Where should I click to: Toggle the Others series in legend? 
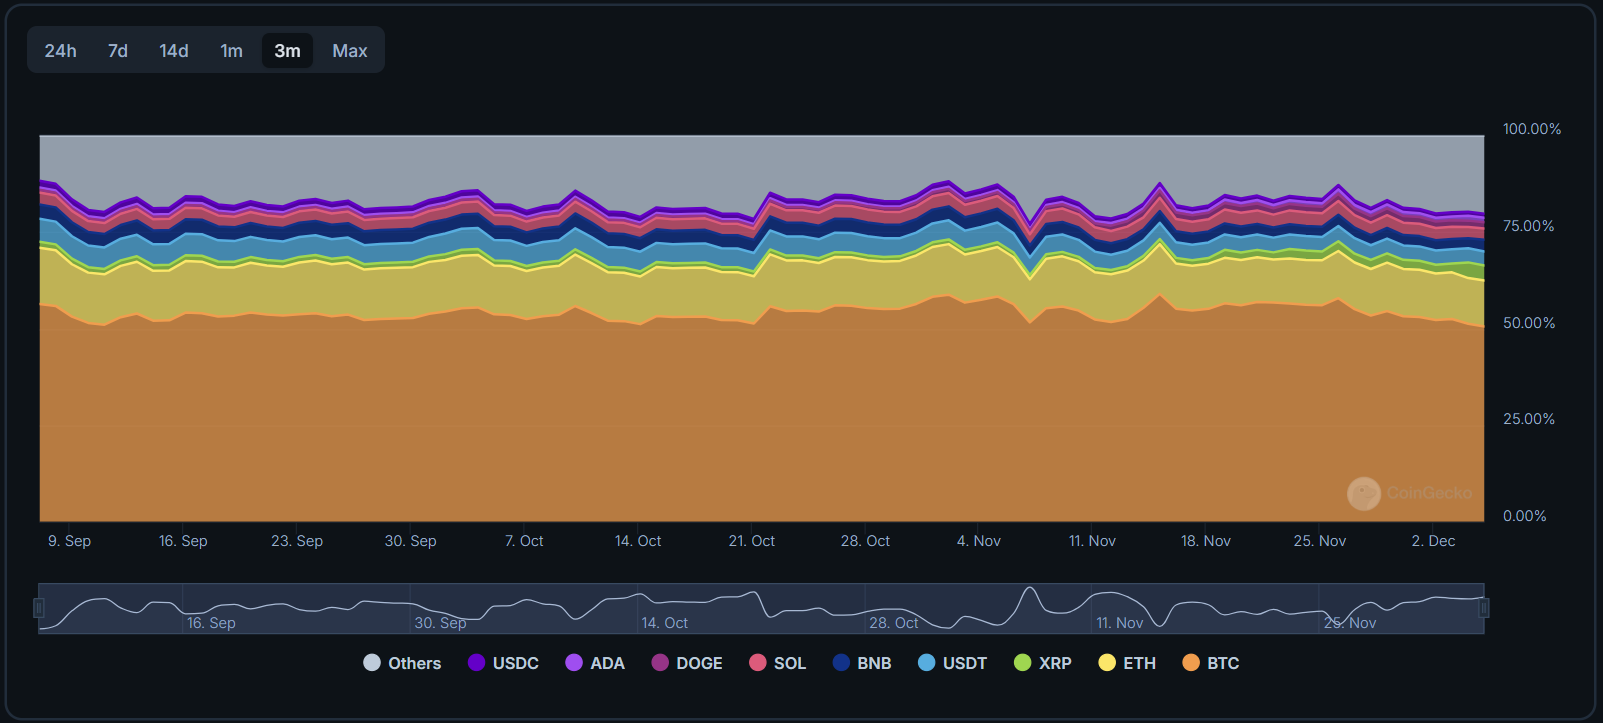[x=402, y=663]
